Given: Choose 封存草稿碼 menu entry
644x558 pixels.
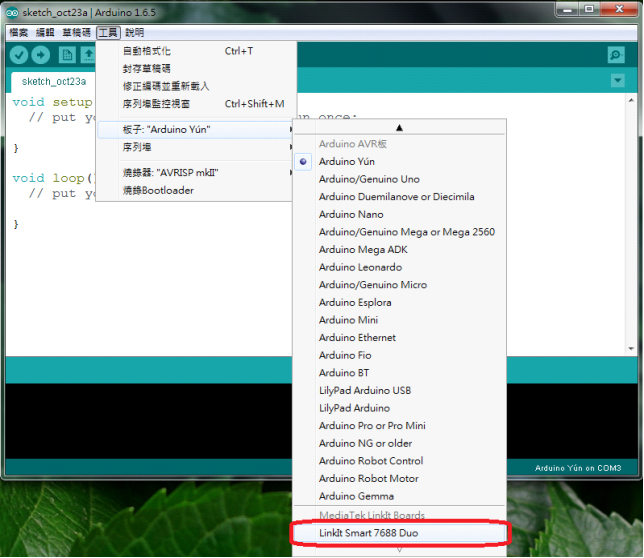Looking at the screenshot, I should coord(196,69).
